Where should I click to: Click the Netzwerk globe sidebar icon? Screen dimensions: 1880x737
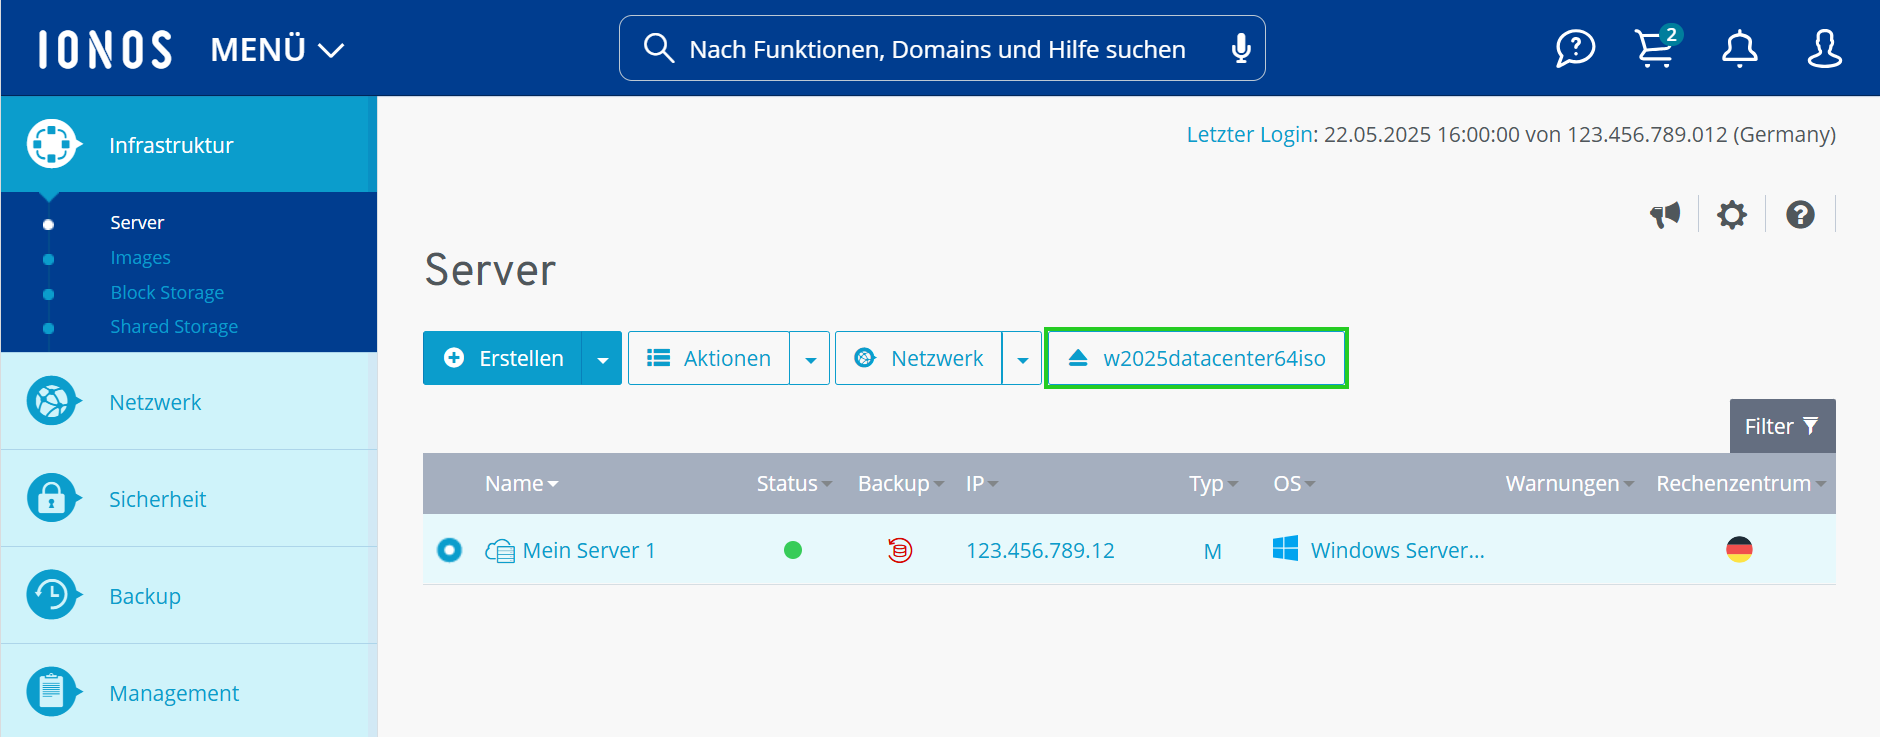coord(52,402)
